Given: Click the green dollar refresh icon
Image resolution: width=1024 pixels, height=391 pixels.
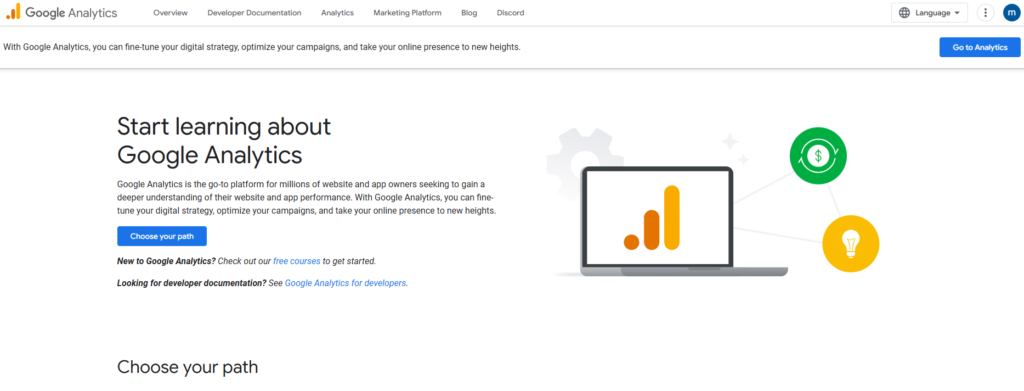Looking at the screenshot, I should [x=818, y=155].
